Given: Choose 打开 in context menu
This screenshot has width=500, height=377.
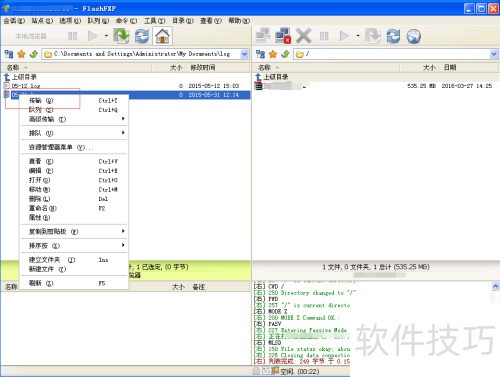Looking at the screenshot, I should (x=74, y=180).
